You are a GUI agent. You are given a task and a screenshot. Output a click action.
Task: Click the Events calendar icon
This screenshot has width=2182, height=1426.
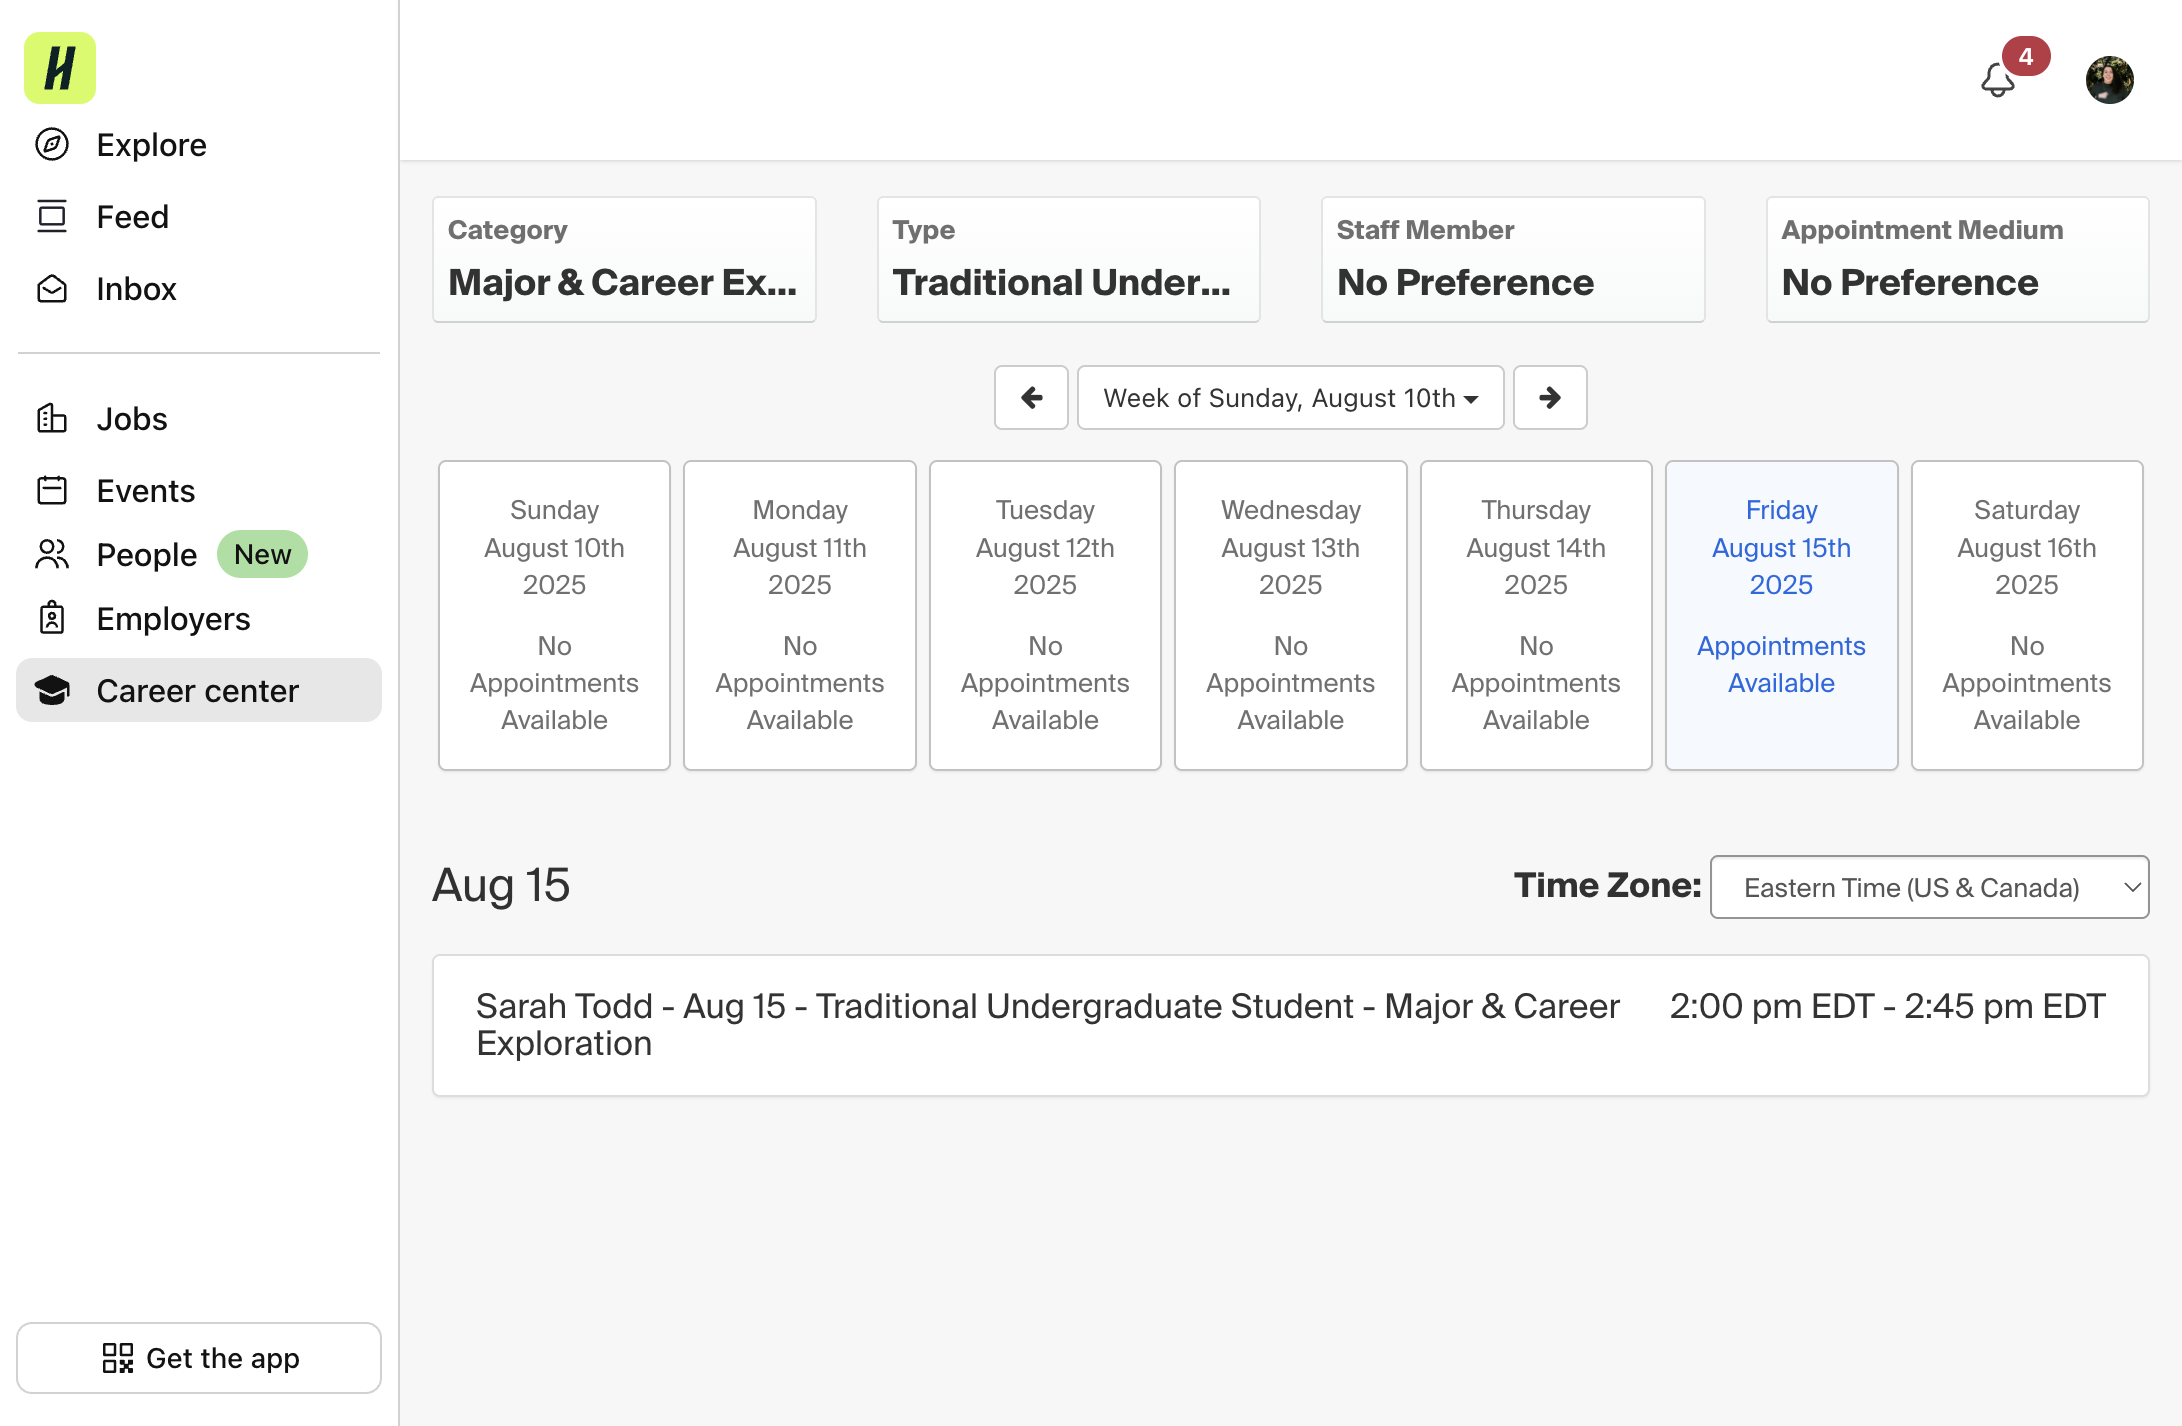(52, 491)
